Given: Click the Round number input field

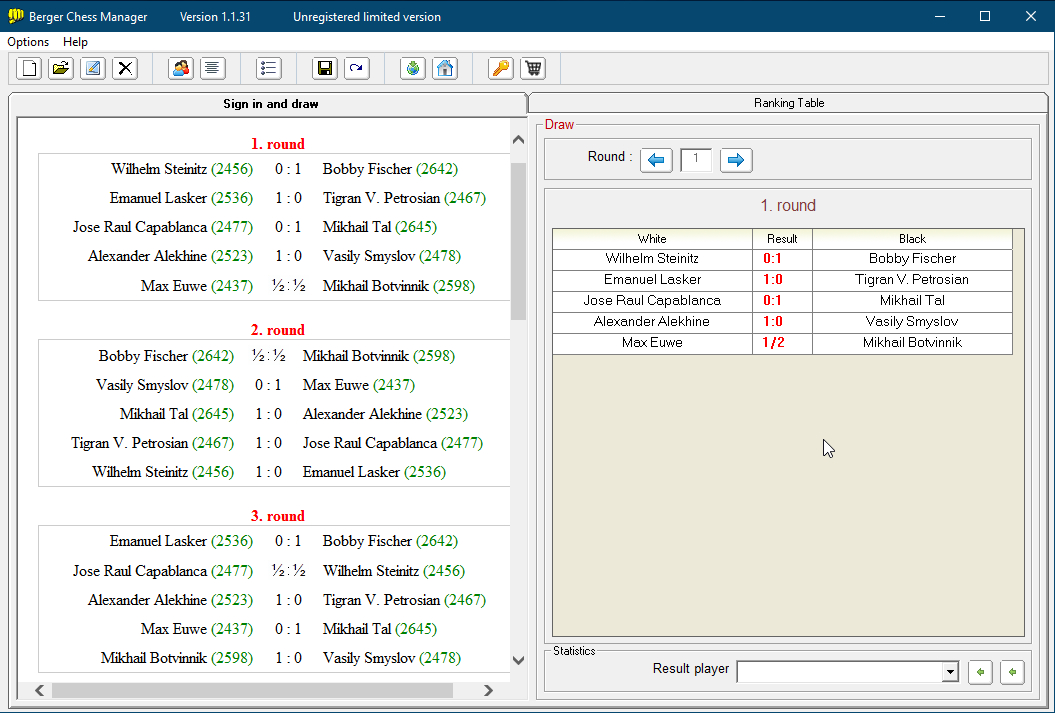Looking at the screenshot, I should [x=696, y=160].
